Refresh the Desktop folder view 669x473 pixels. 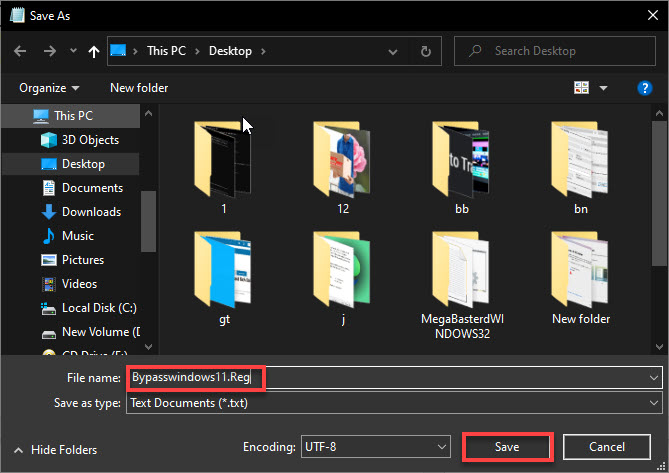pos(426,52)
